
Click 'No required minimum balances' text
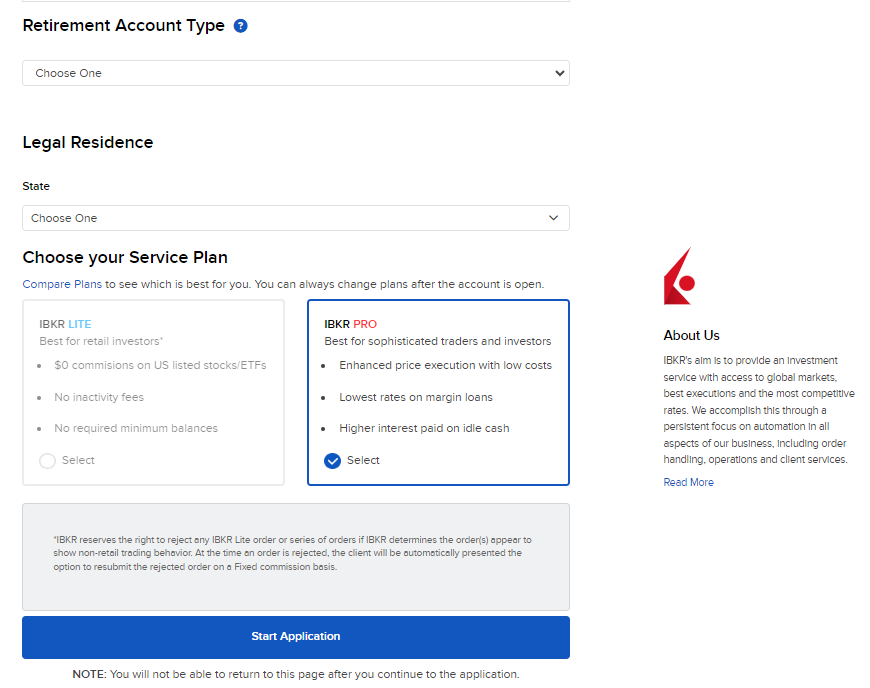tap(136, 428)
